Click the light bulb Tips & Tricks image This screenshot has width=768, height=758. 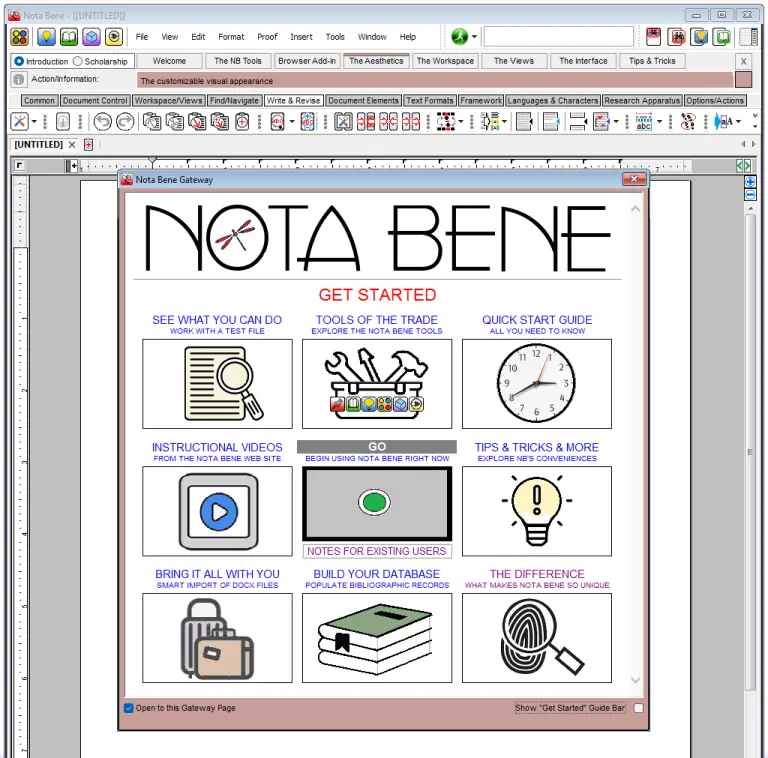tap(536, 511)
